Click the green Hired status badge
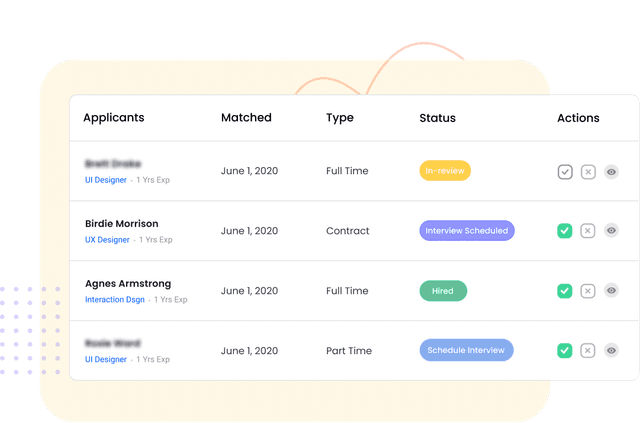 point(442,291)
